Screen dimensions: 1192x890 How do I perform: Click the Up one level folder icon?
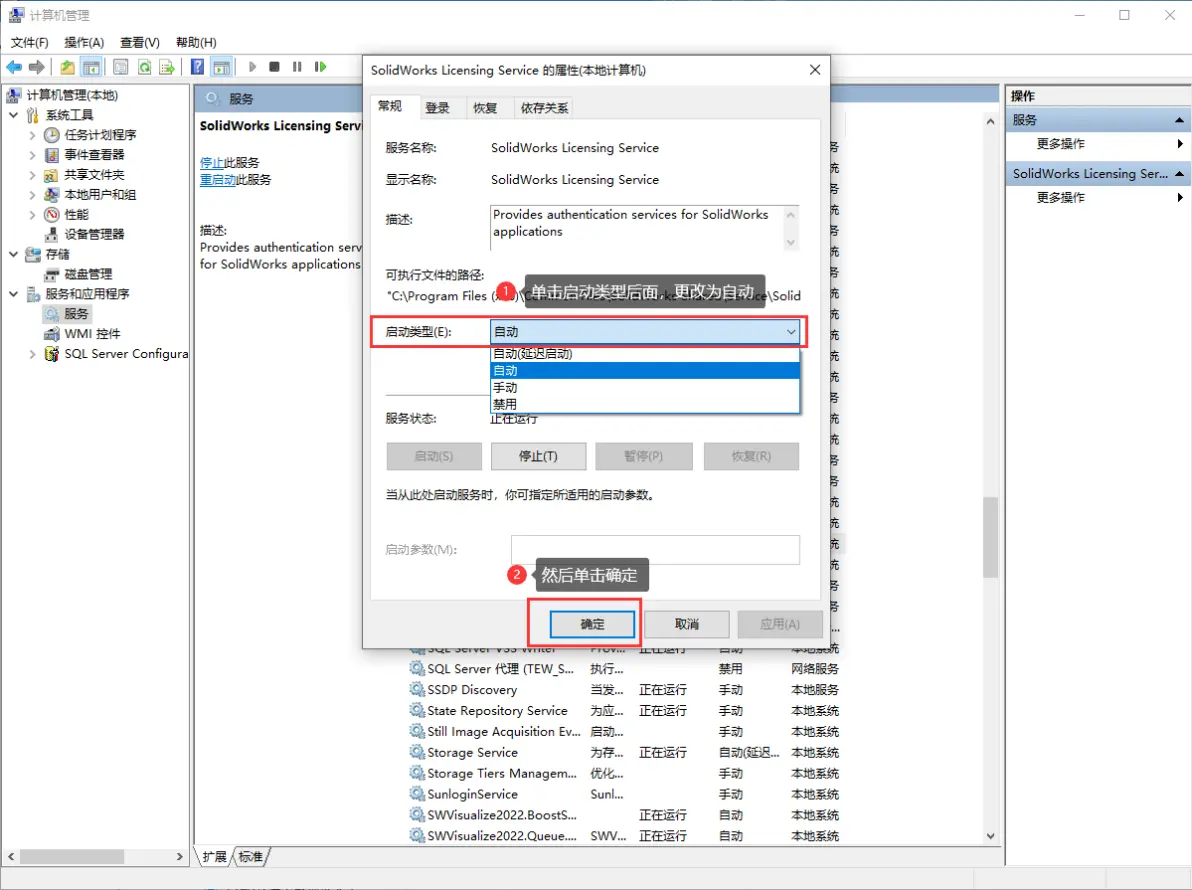pyautogui.click(x=68, y=67)
